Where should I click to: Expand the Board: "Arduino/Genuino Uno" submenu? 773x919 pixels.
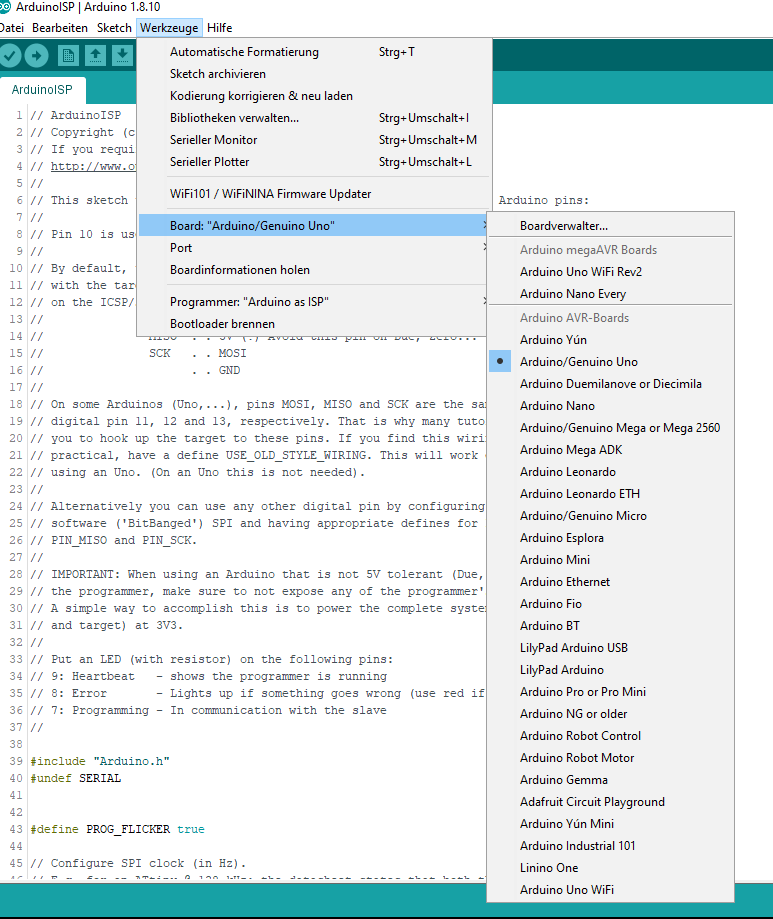coord(314,226)
